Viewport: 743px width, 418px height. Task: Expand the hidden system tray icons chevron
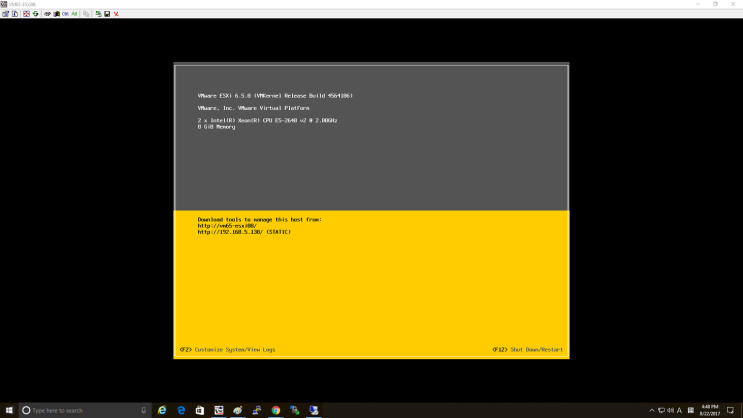(652, 410)
